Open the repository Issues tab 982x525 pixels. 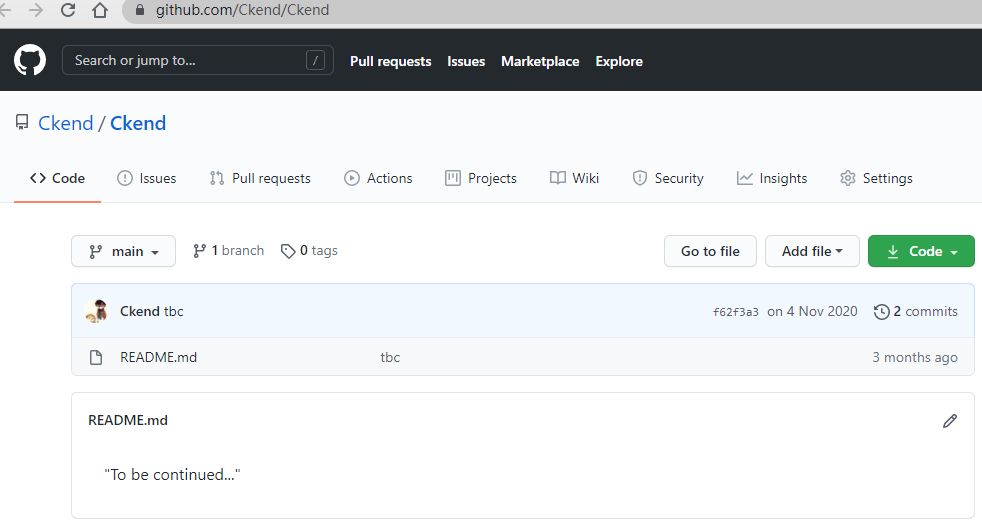[147, 179]
